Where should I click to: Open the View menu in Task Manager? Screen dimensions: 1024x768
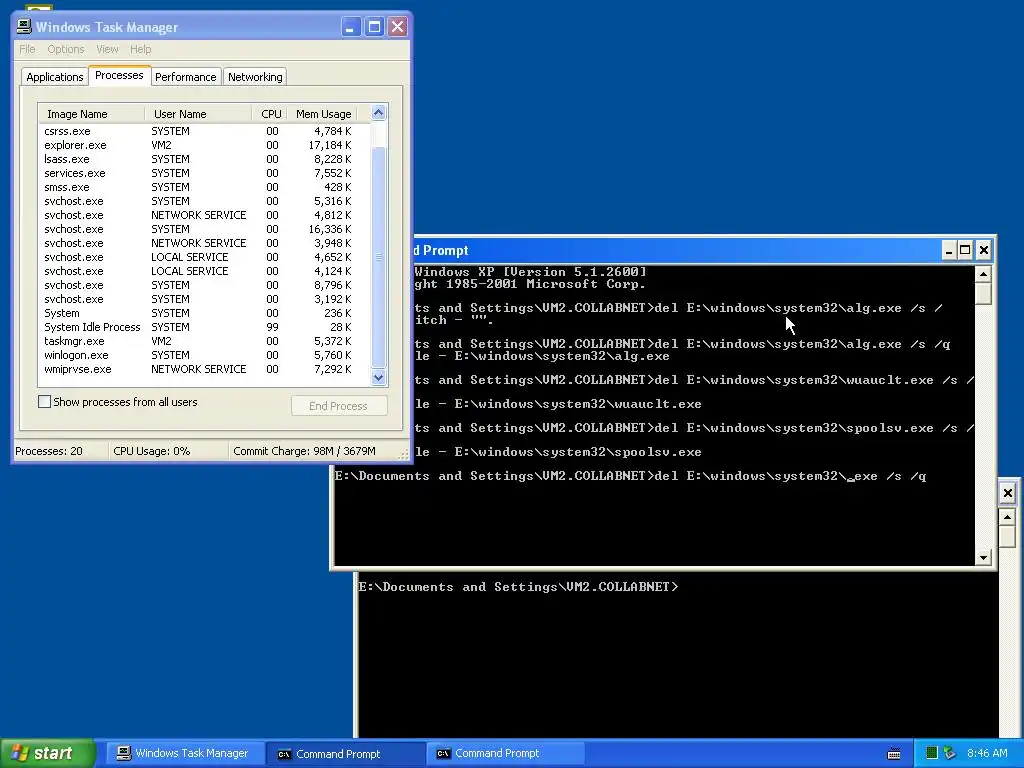tap(107, 49)
